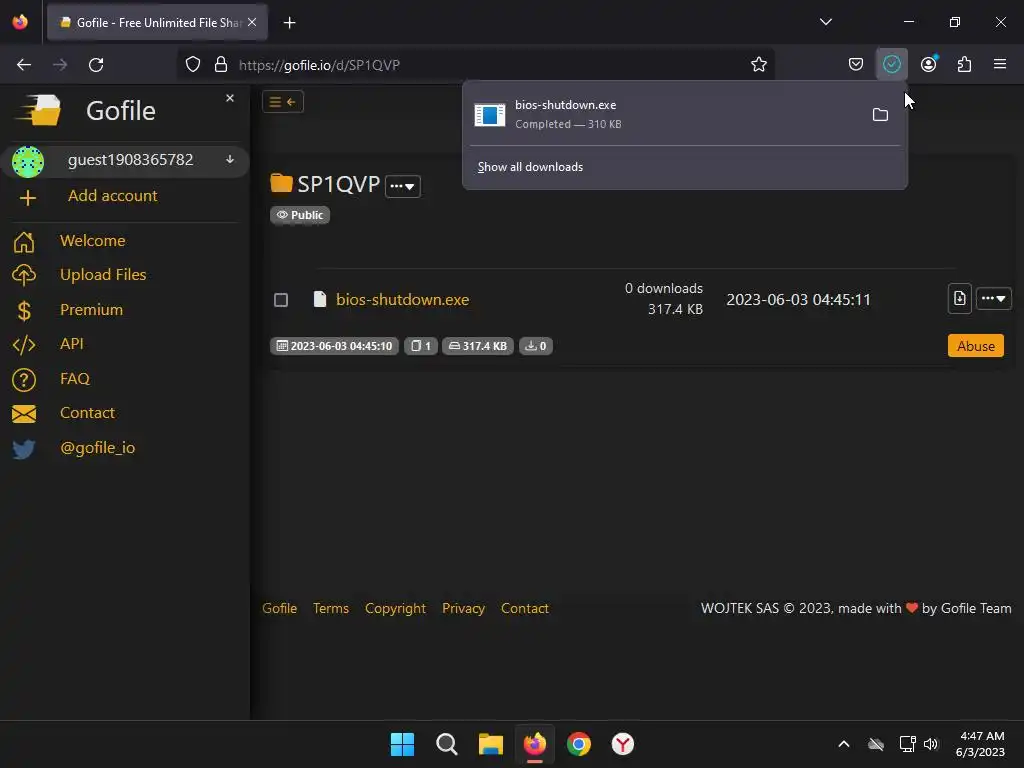Open the Firefox account icon
The image size is (1024, 768).
[928, 64]
